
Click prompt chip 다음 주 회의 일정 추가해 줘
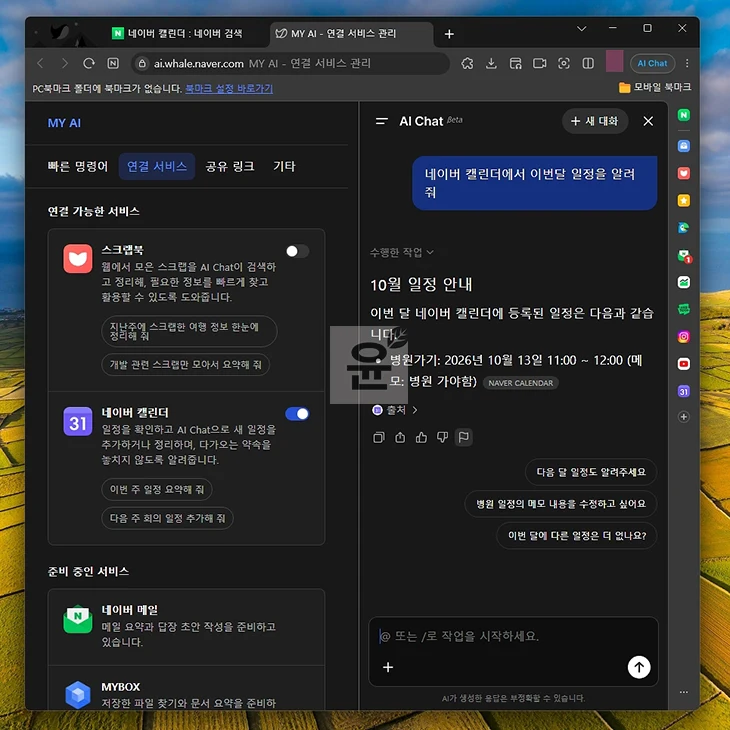[168, 518]
